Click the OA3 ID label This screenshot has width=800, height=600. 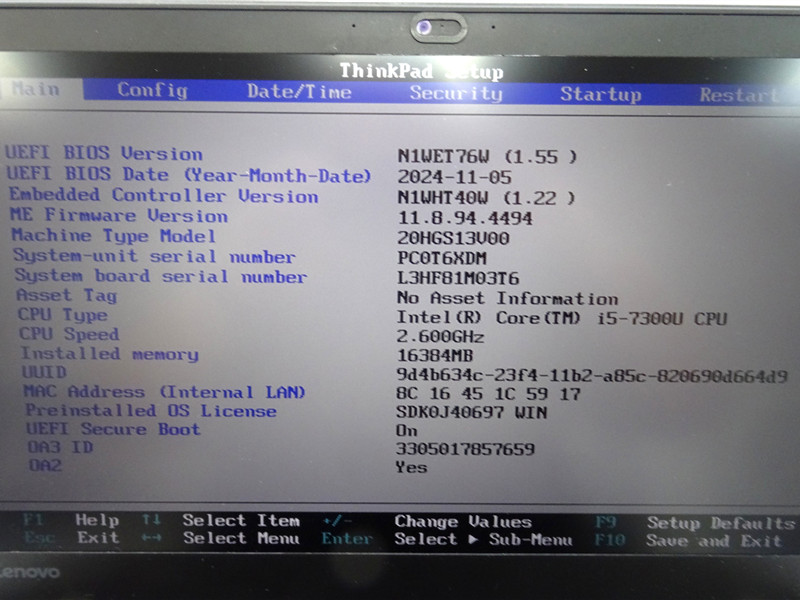[60, 447]
